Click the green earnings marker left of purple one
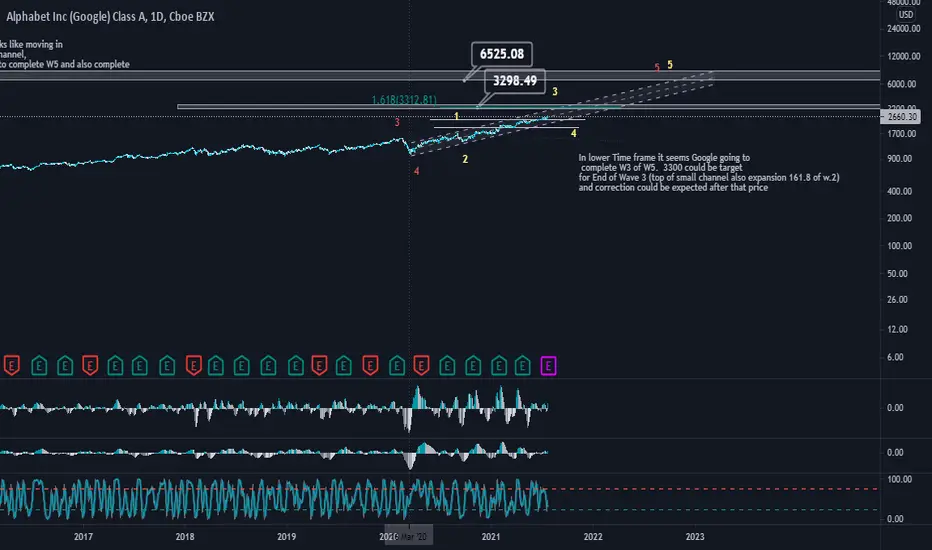The height and width of the screenshot is (550, 932). (522, 365)
